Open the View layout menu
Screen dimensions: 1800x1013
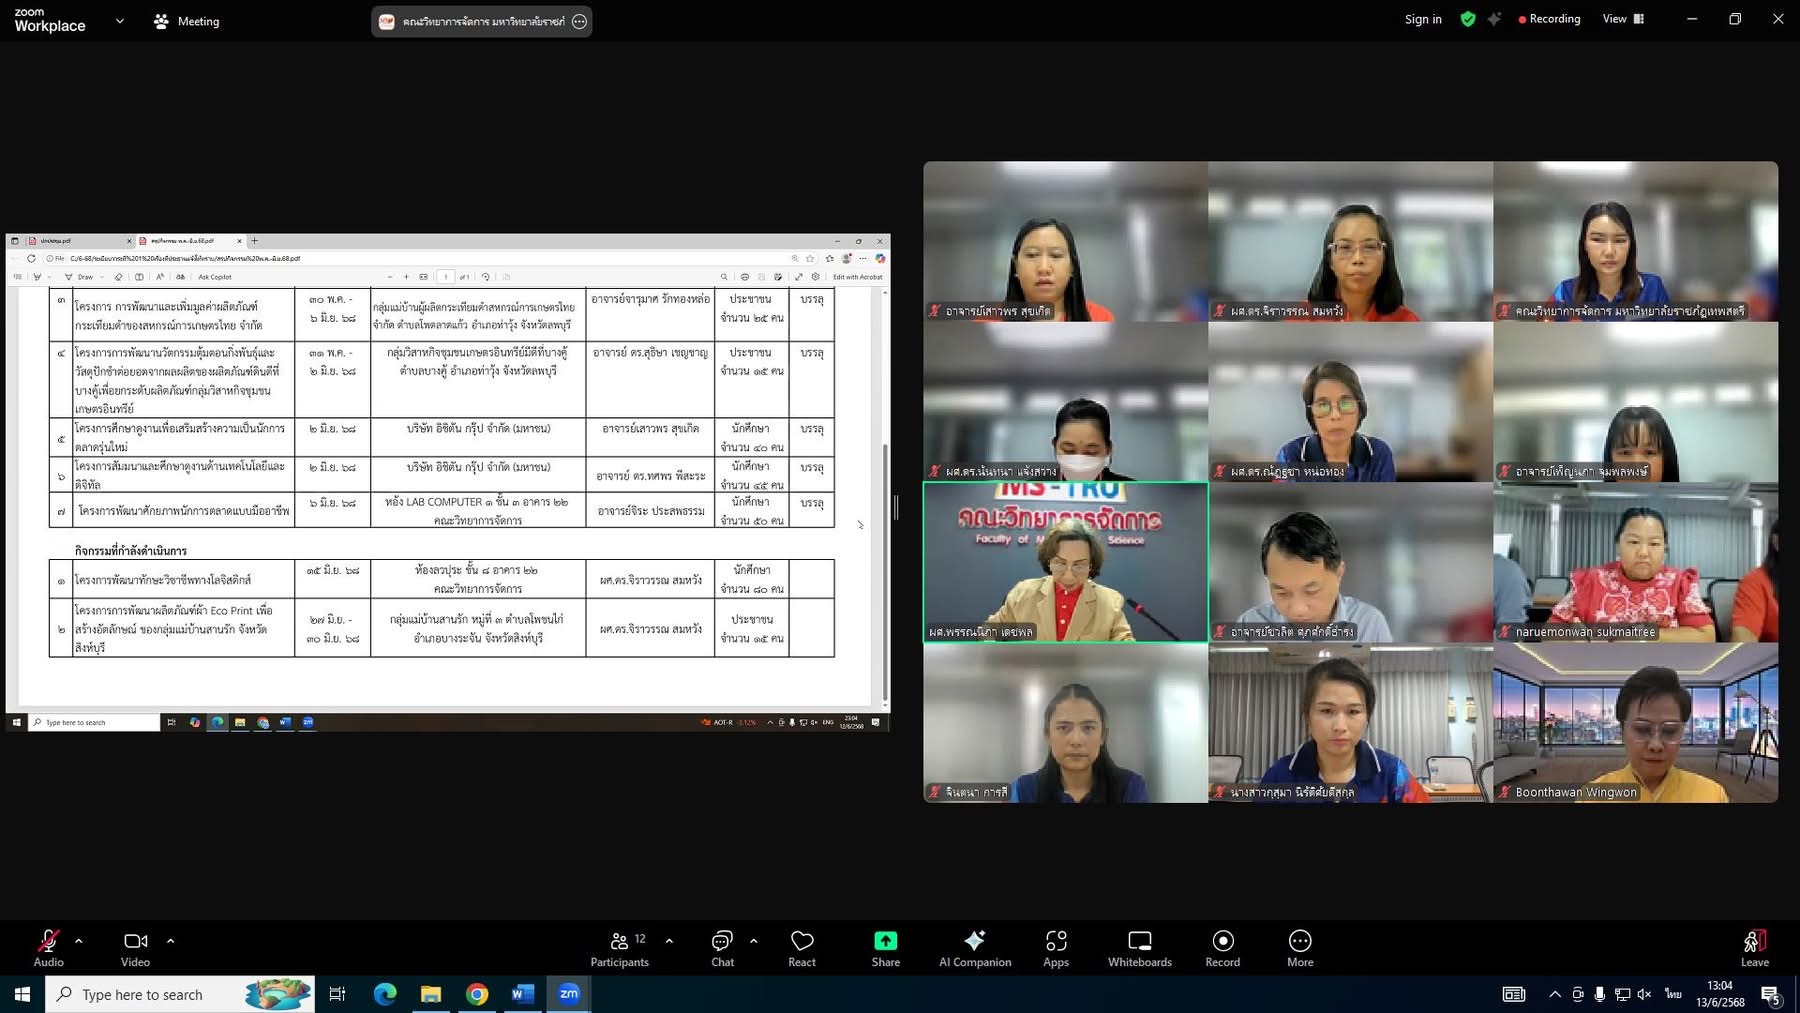point(1623,19)
